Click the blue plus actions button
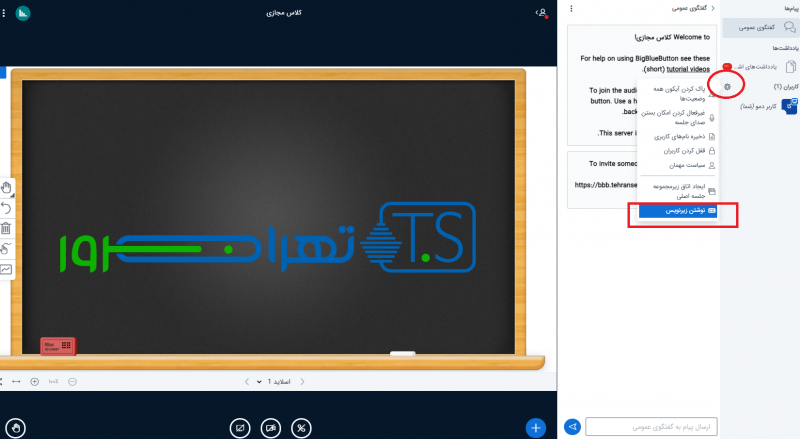The height and width of the screenshot is (439, 800). click(536, 427)
